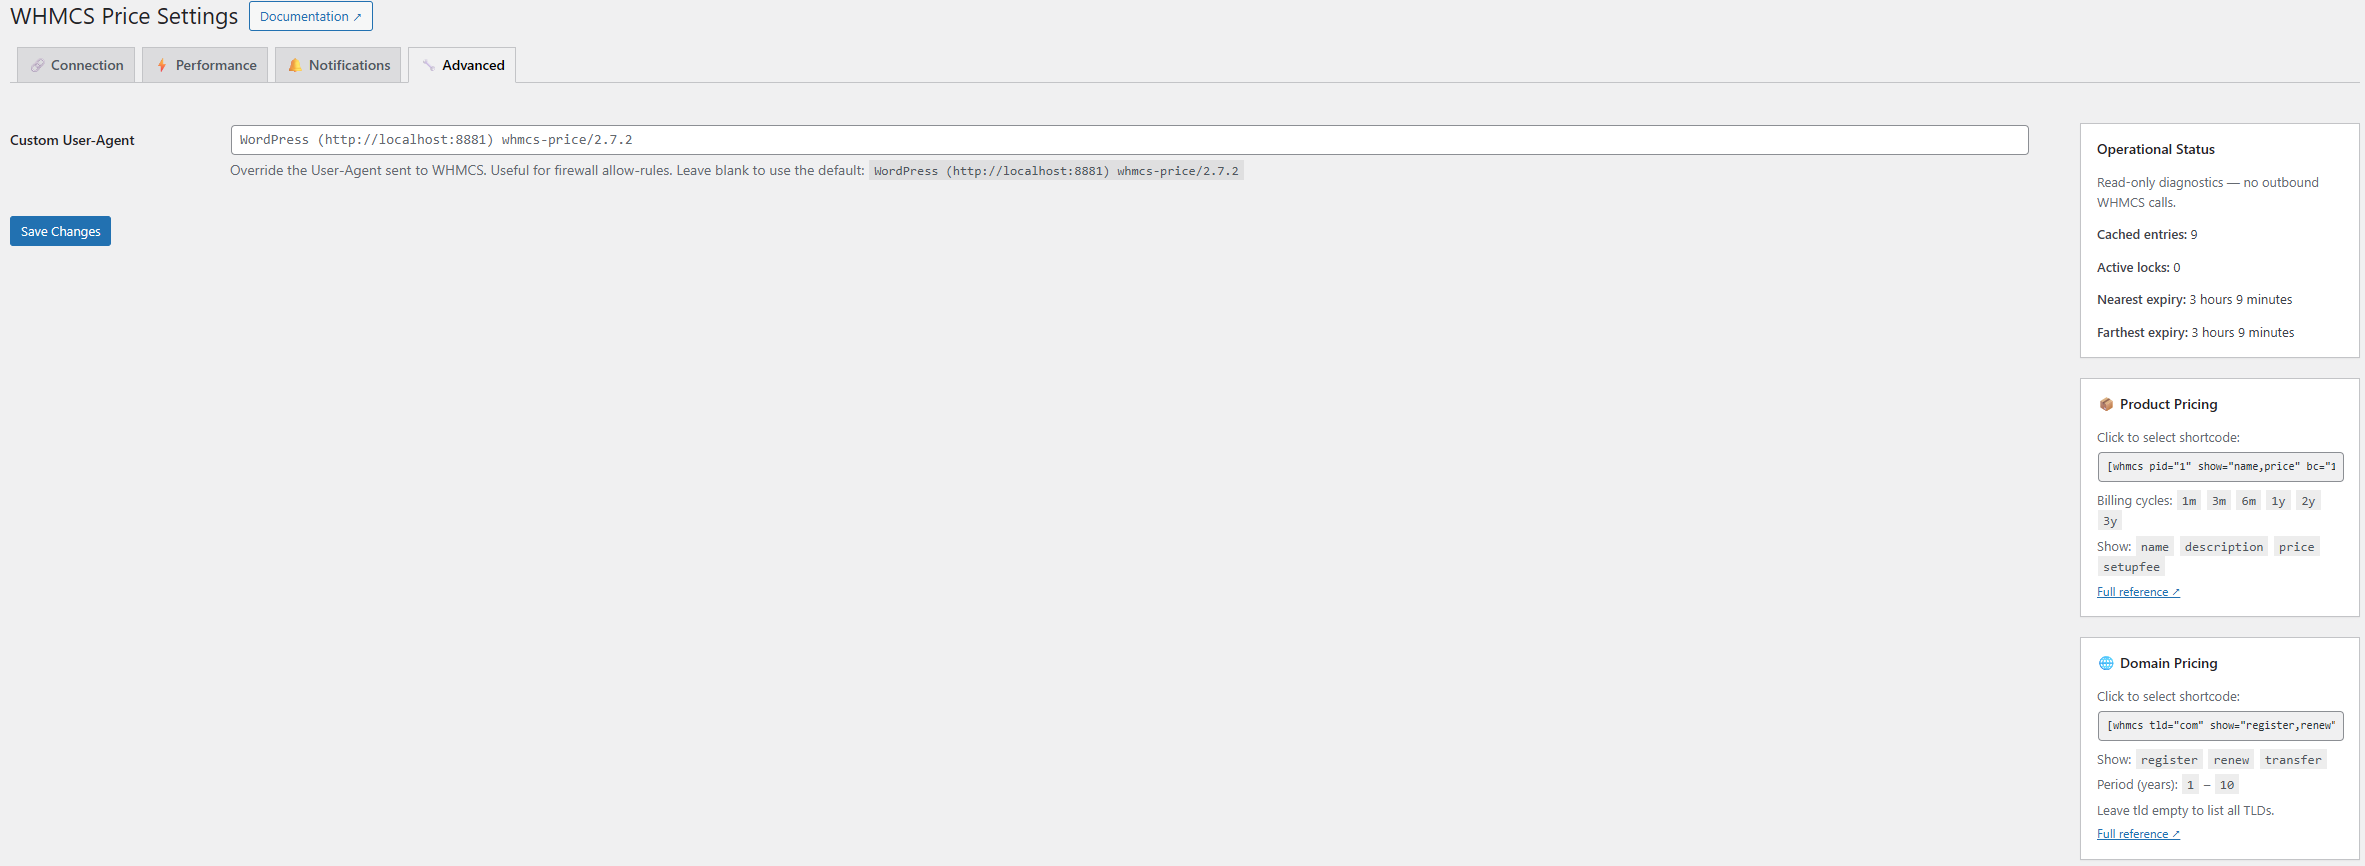Click 'Cached entries: 9' status line
This screenshot has width=2365, height=866.
point(2147,235)
